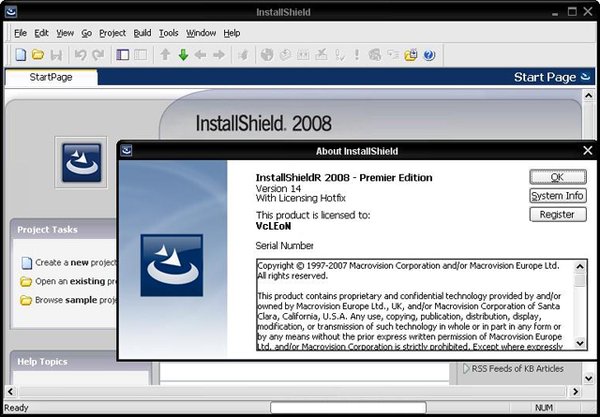This screenshot has height=417, width=600.
Task: Click the Open folder toolbar icon
Action: click(x=38, y=55)
